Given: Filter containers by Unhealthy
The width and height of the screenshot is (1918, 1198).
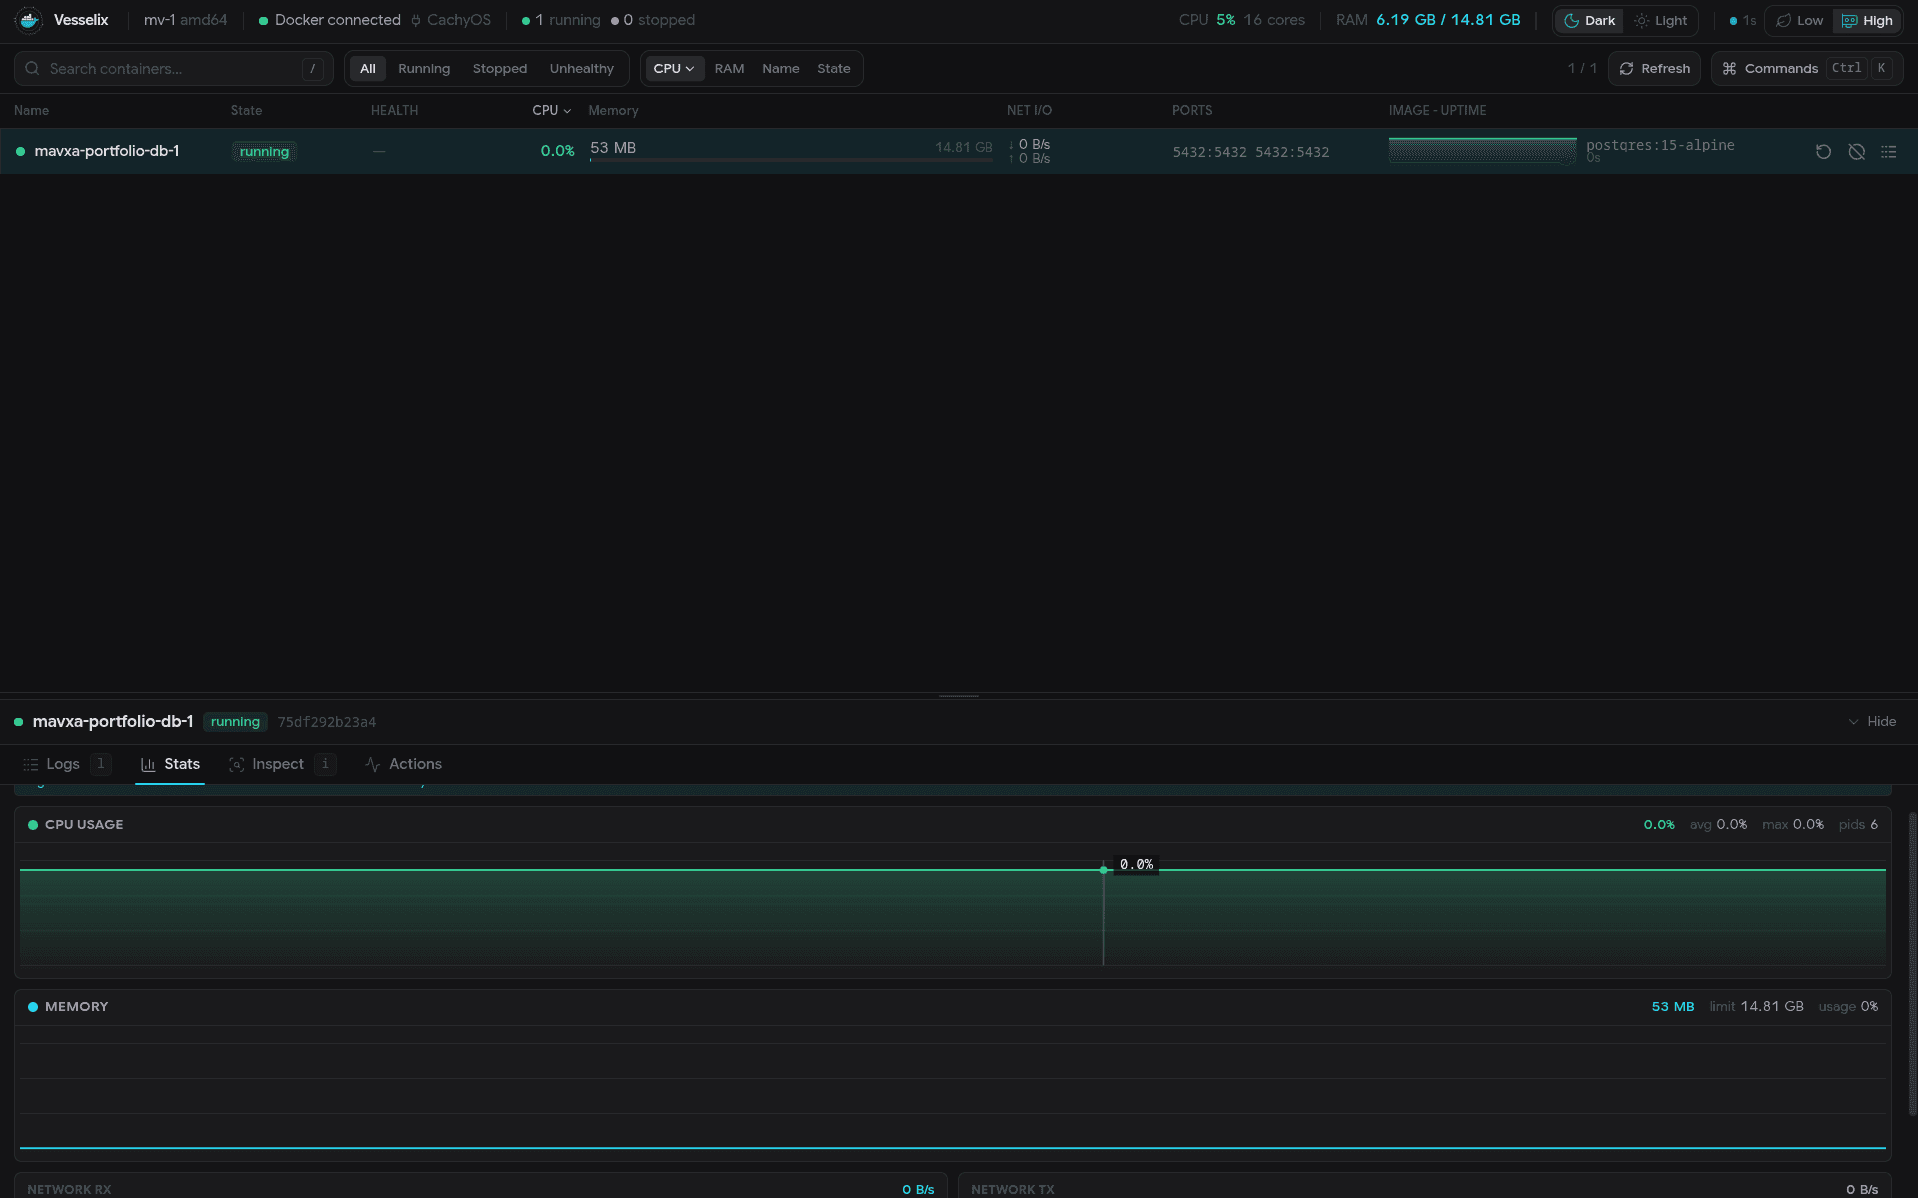Looking at the screenshot, I should click(581, 69).
